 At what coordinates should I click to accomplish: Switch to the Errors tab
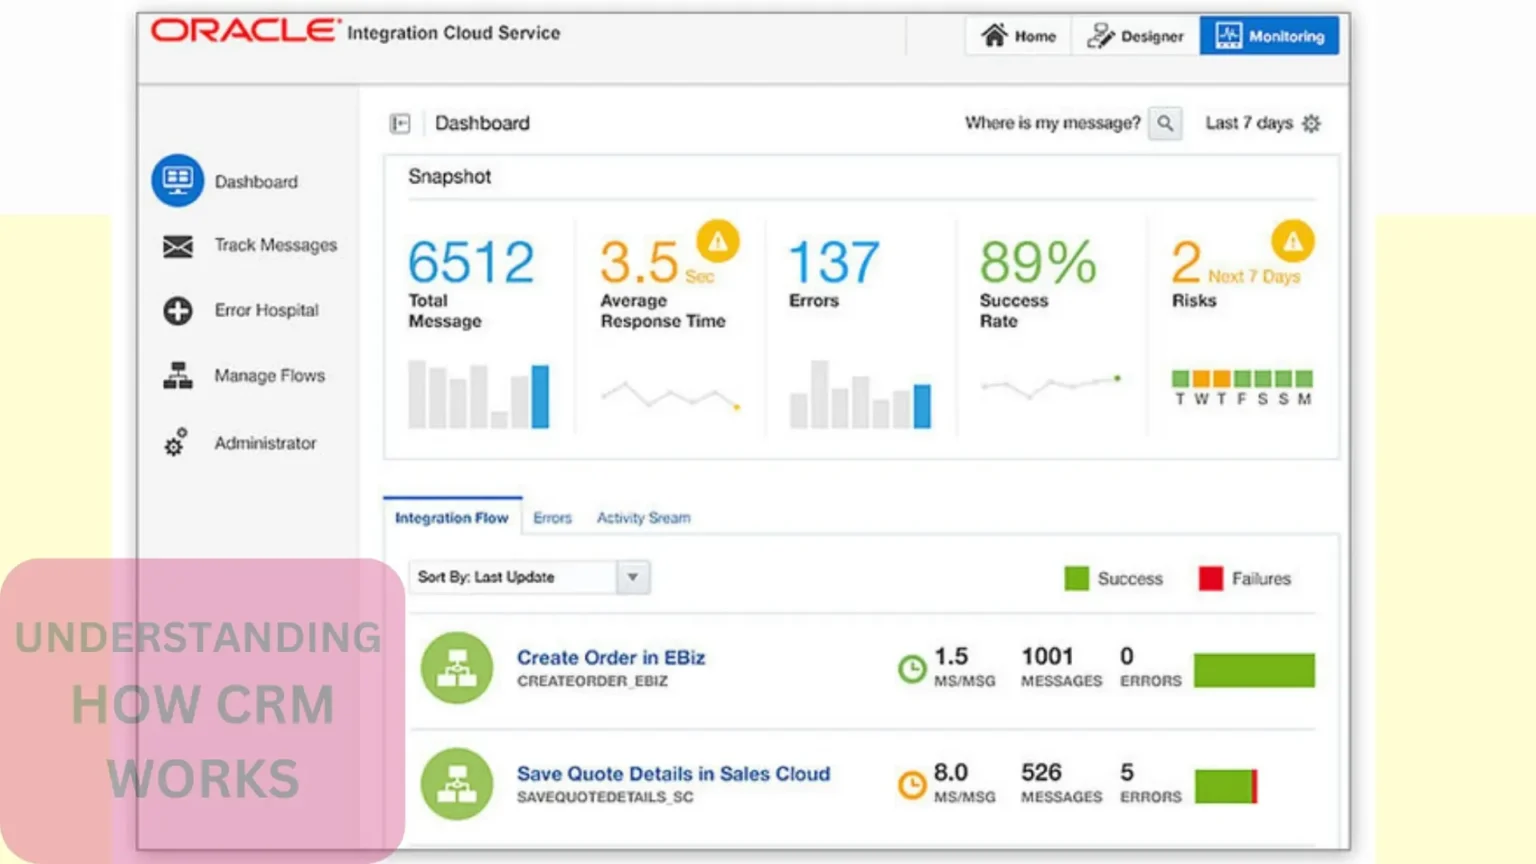[x=552, y=518]
